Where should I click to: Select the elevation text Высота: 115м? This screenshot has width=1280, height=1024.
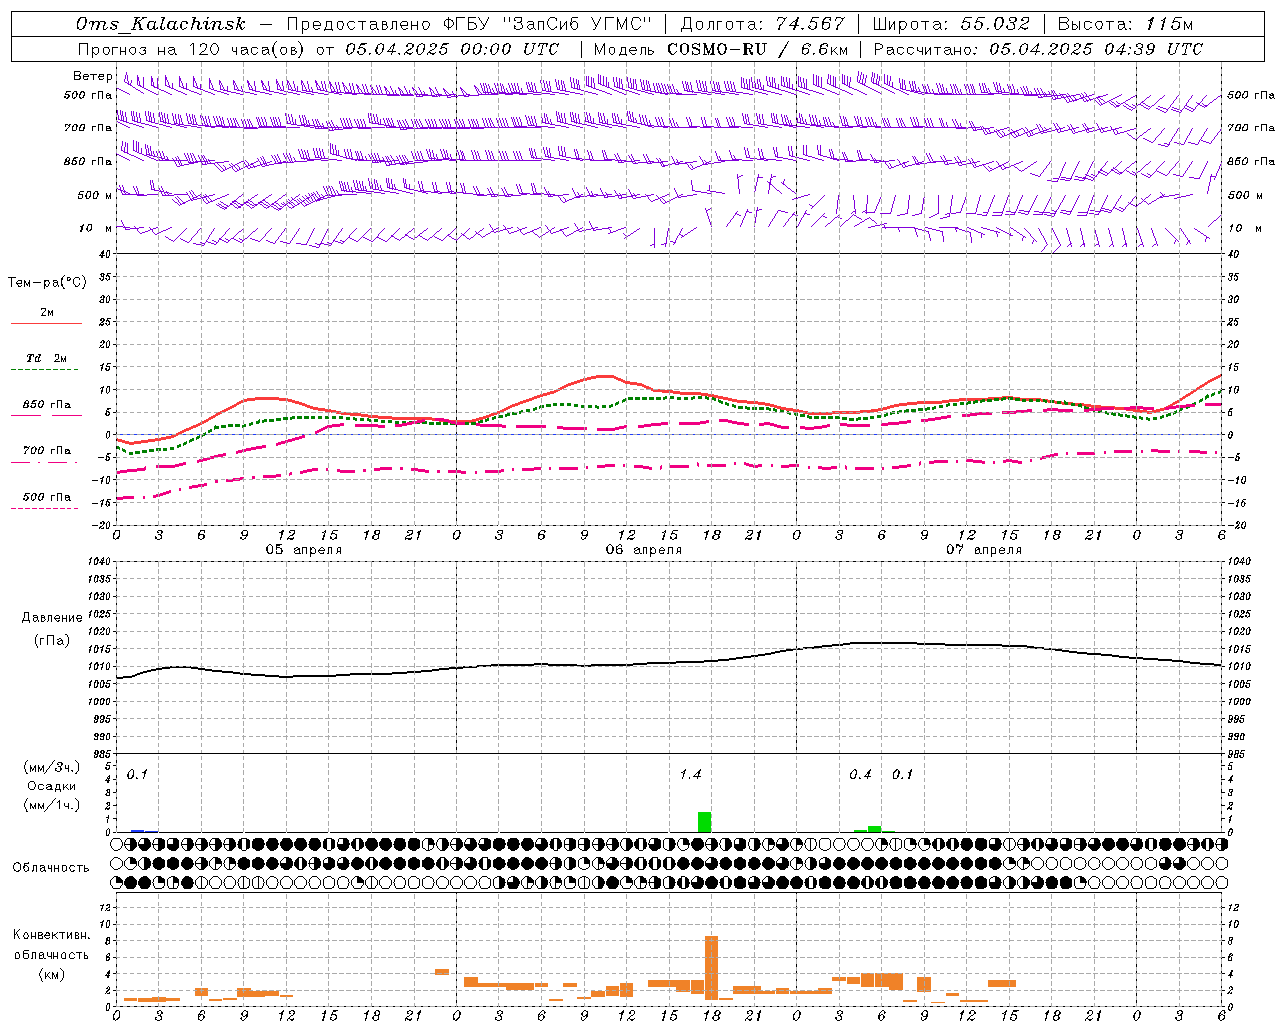(x=1125, y=24)
